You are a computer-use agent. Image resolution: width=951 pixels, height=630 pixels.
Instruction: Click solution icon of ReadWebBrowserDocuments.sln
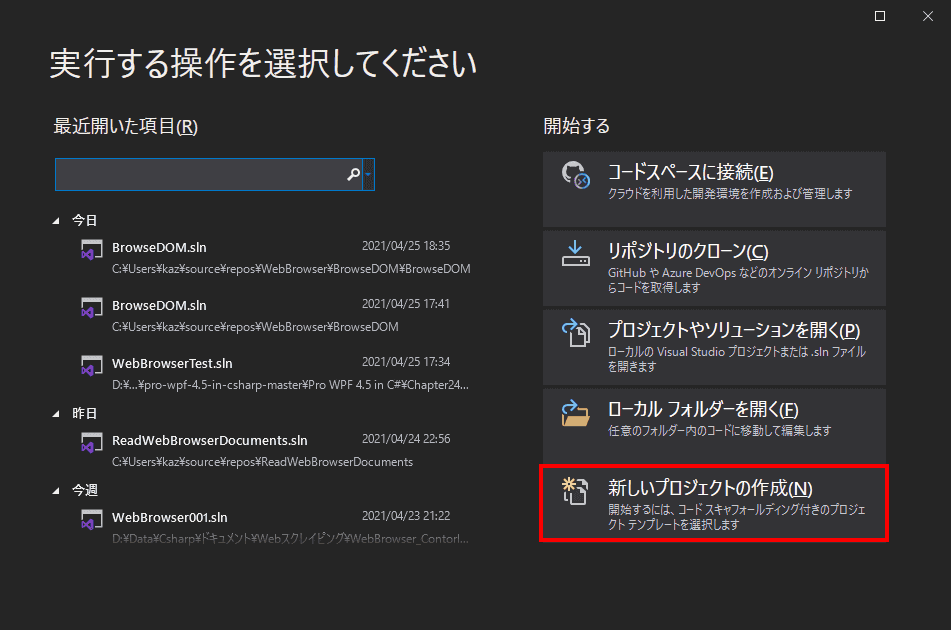92,443
